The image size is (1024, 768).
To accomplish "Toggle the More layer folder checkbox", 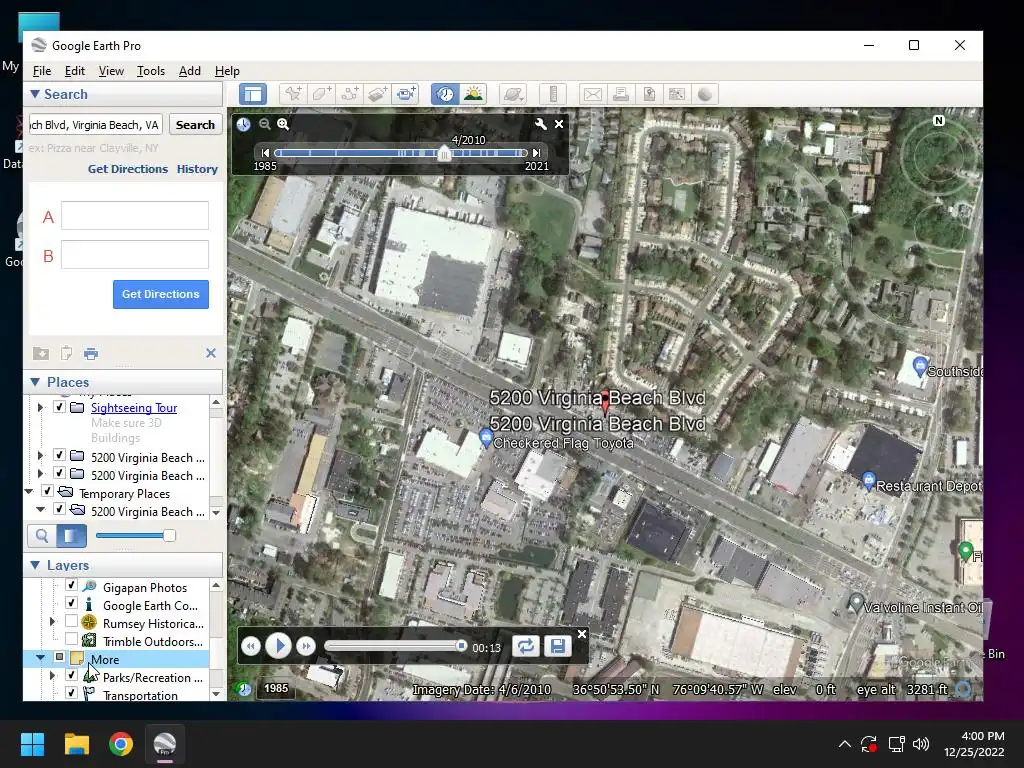I will 59,657.
